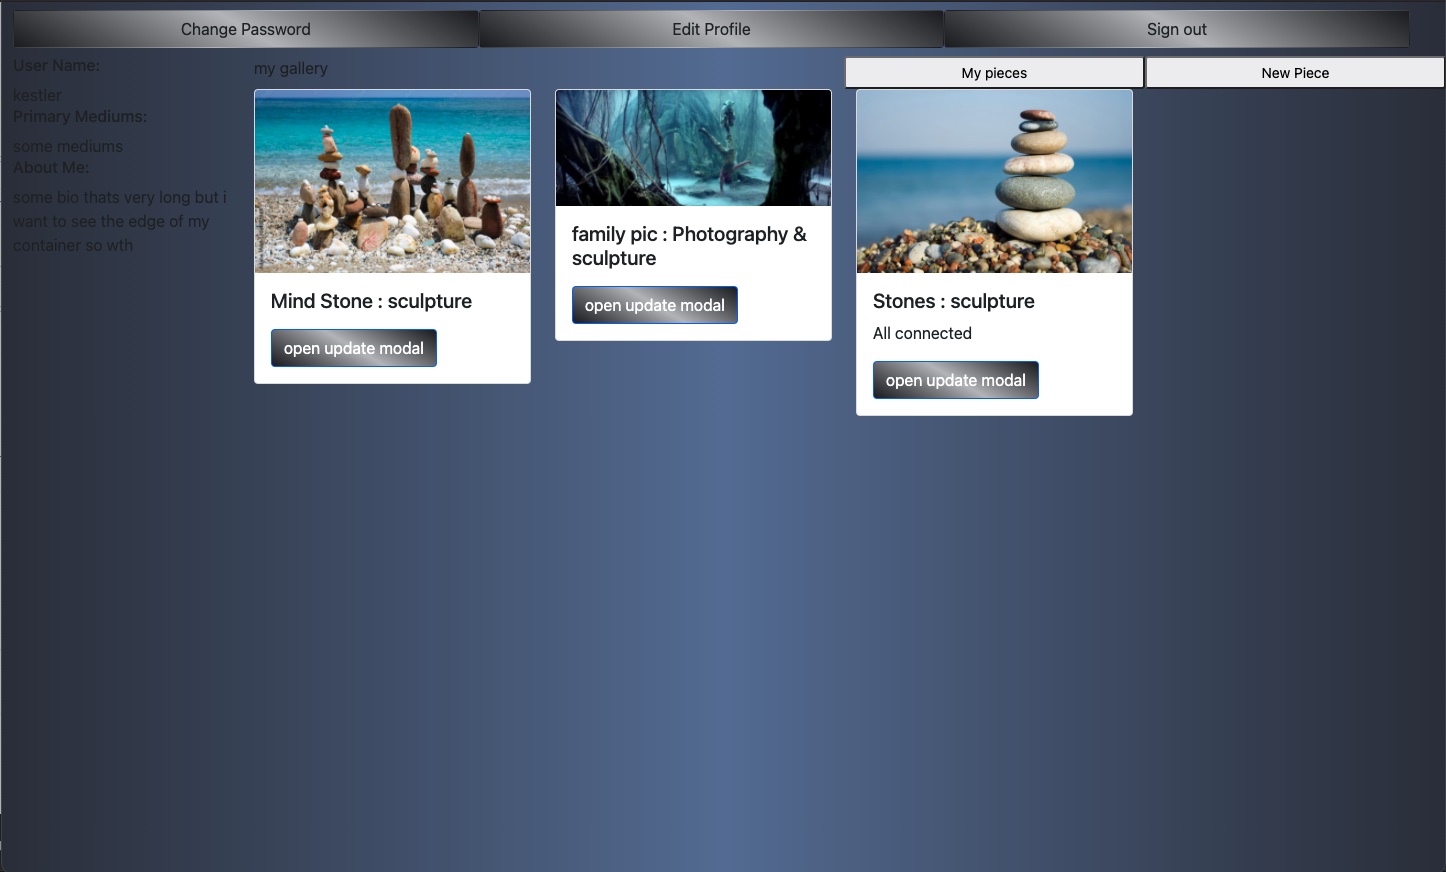
Task: Sign out of the account
Action: pyautogui.click(x=1176, y=28)
